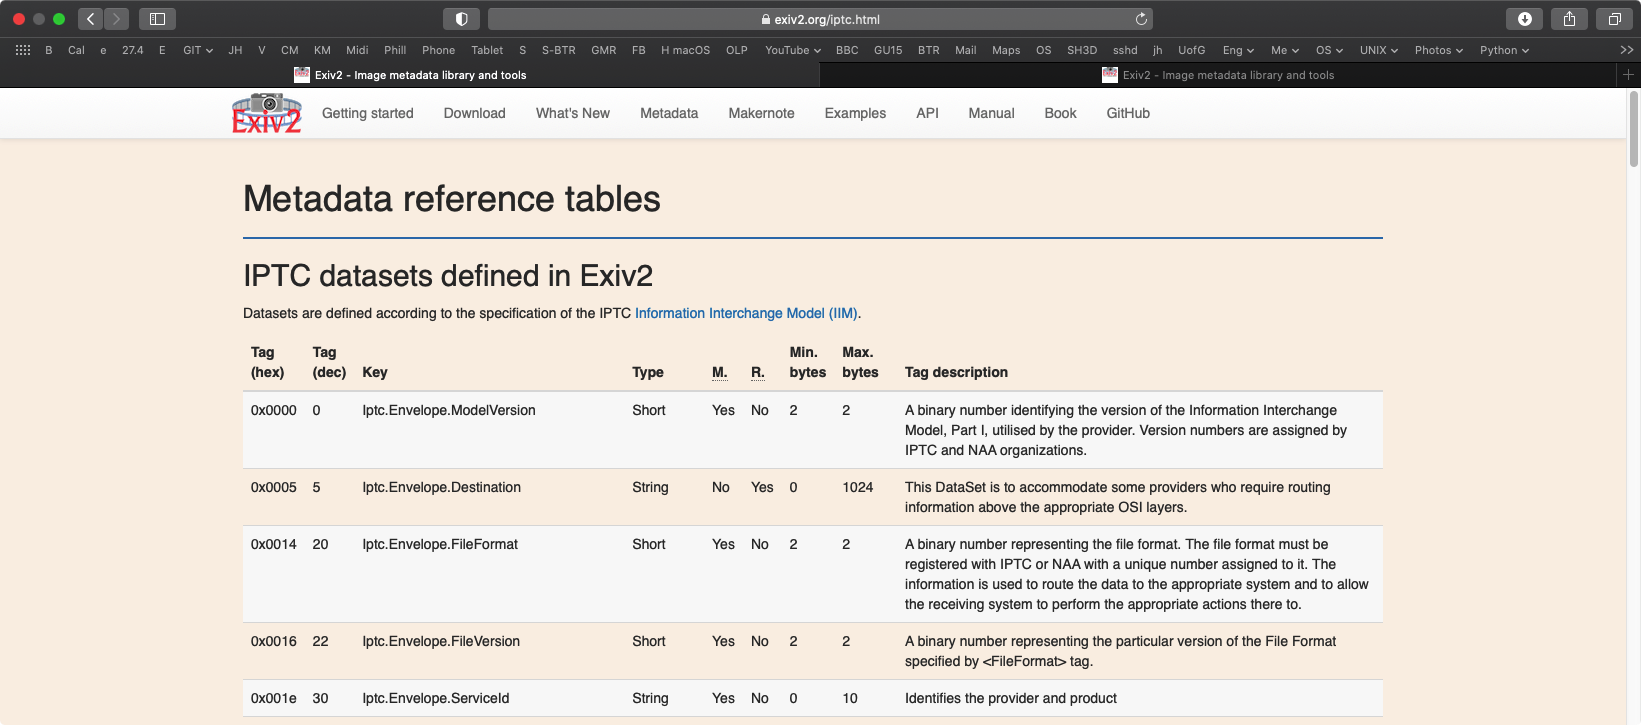Select the Iptc.Envelope.ServiceId key text
The image size is (1641, 725).
click(x=436, y=698)
